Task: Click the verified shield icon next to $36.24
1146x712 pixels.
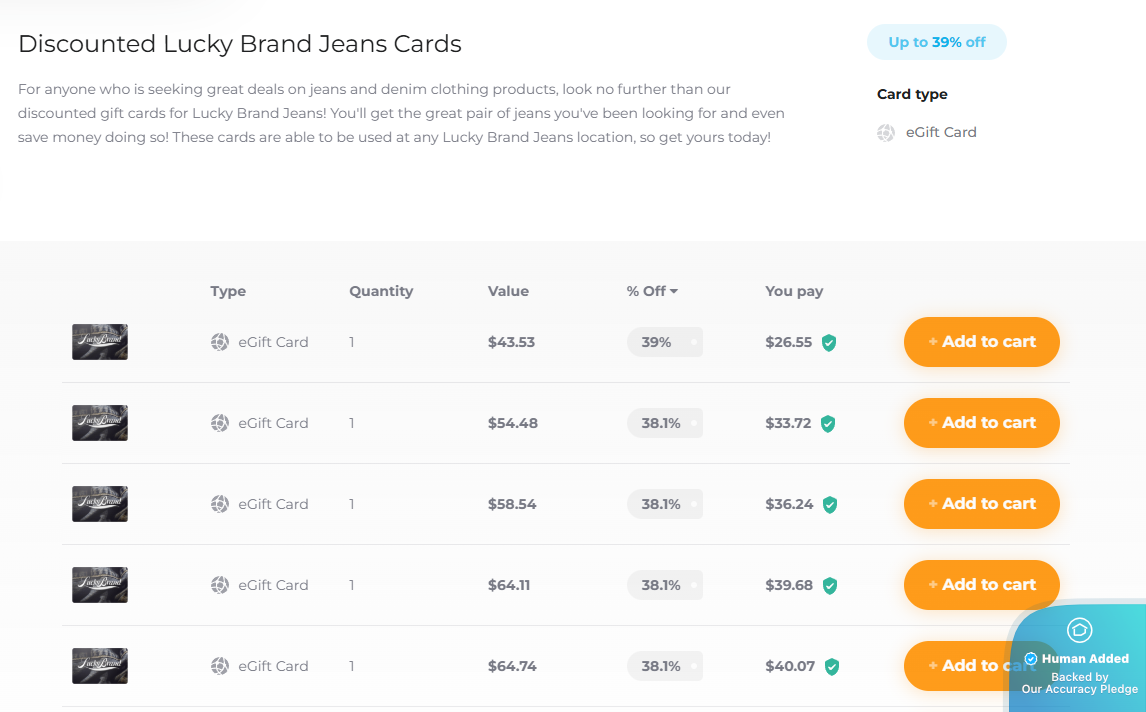Action: tap(829, 504)
